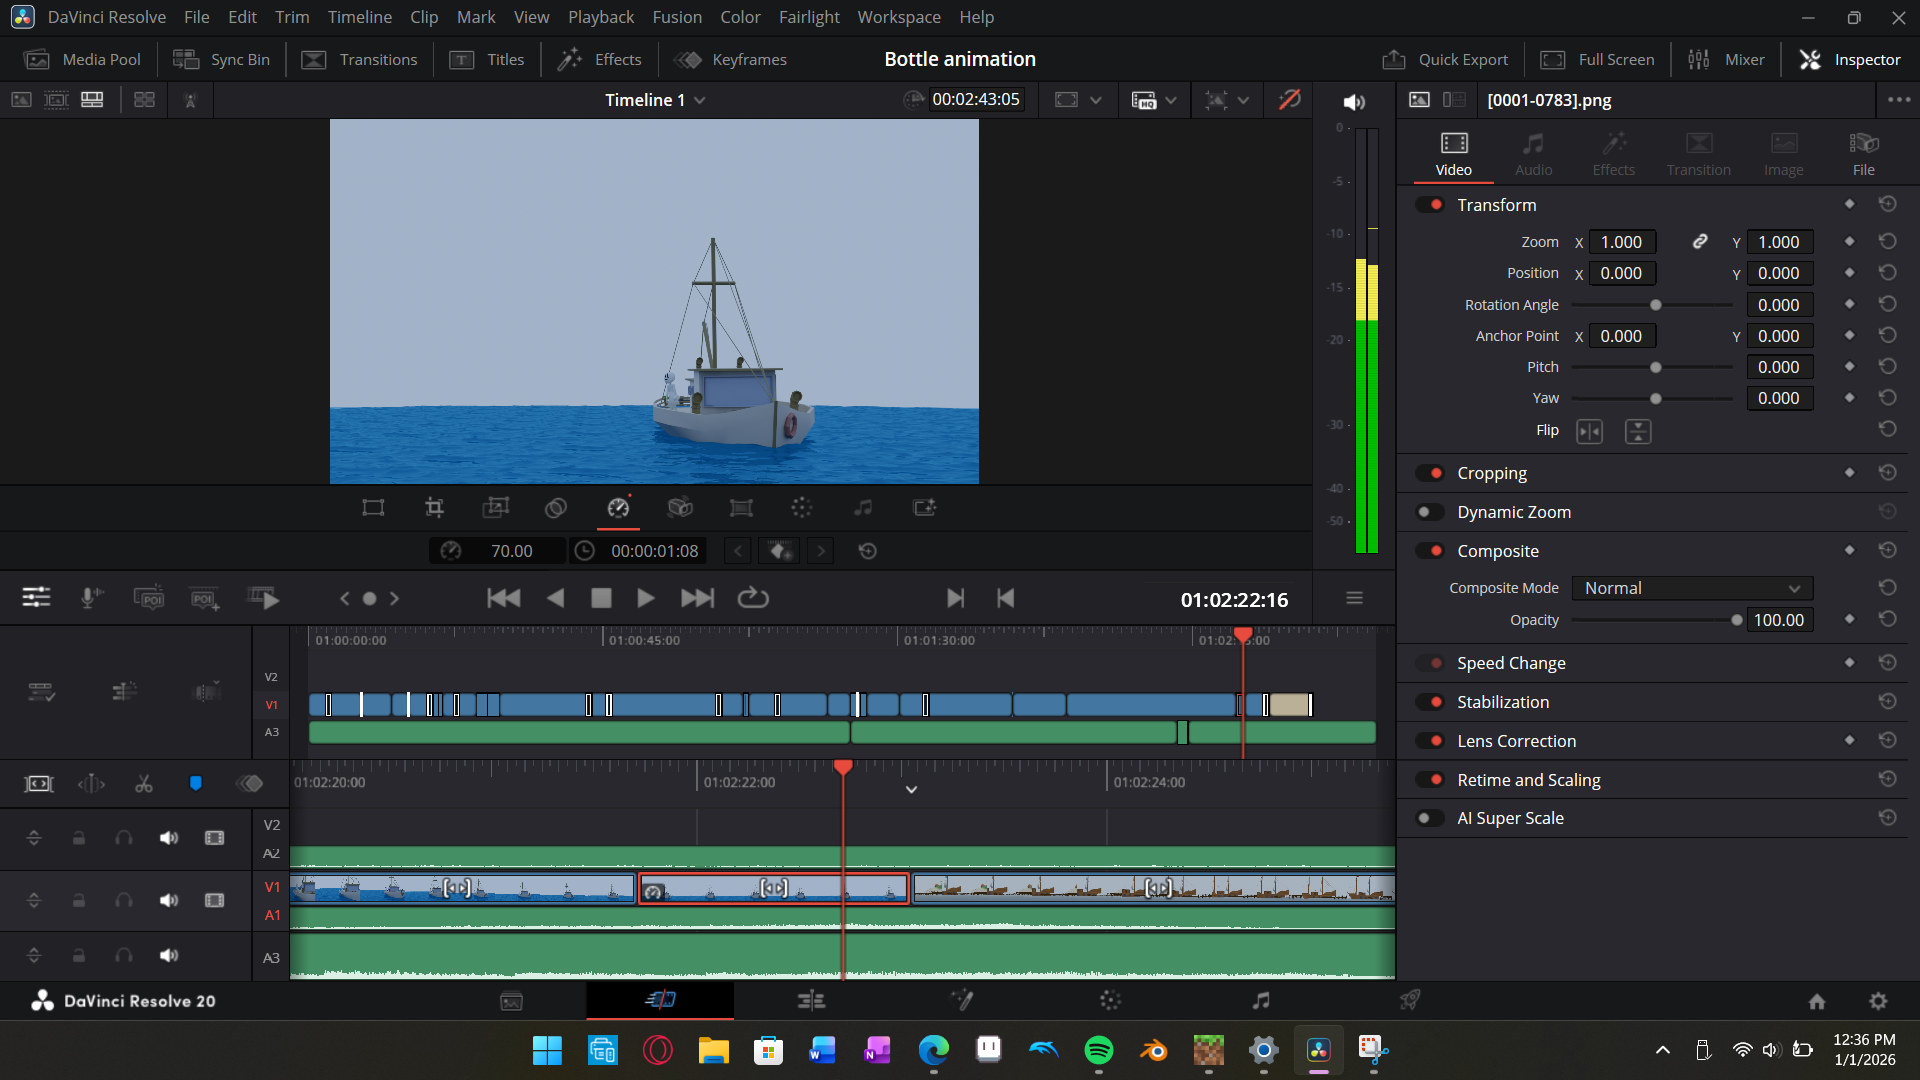Select the Speed tool icon
The height and width of the screenshot is (1080, 1920).
click(x=618, y=508)
